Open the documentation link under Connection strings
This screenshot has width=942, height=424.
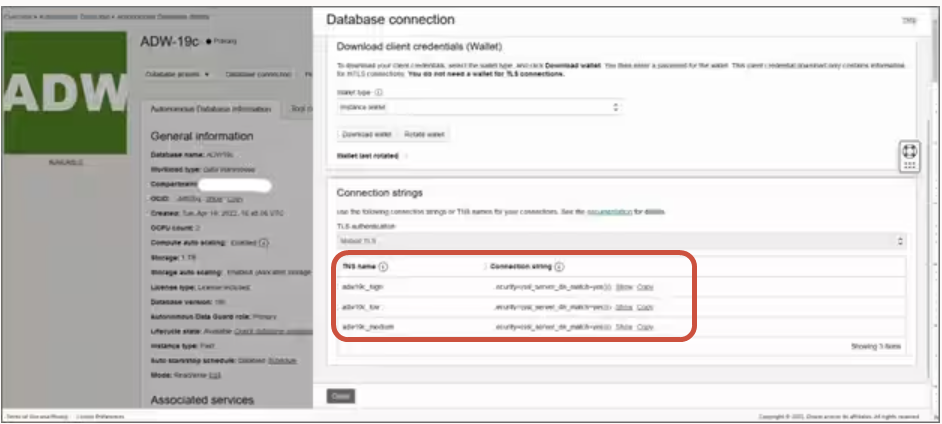[x=609, y=212]
